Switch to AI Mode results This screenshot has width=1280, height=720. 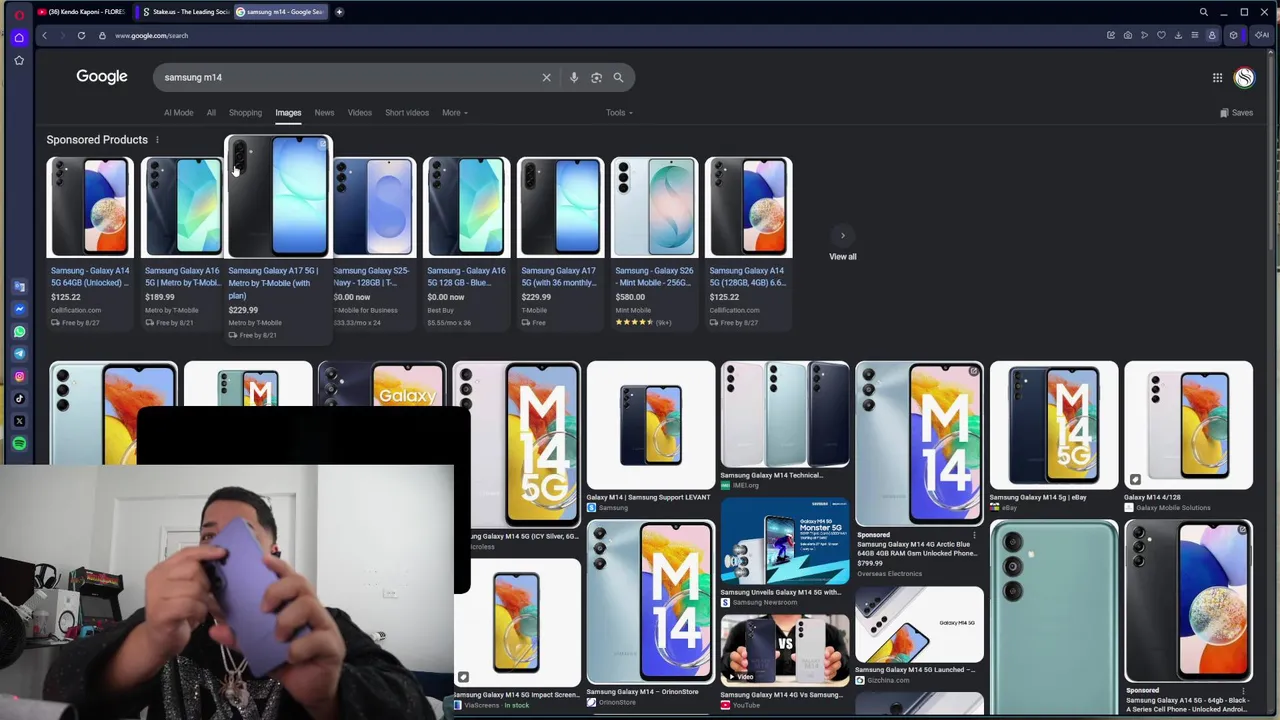tap(179, 113)
